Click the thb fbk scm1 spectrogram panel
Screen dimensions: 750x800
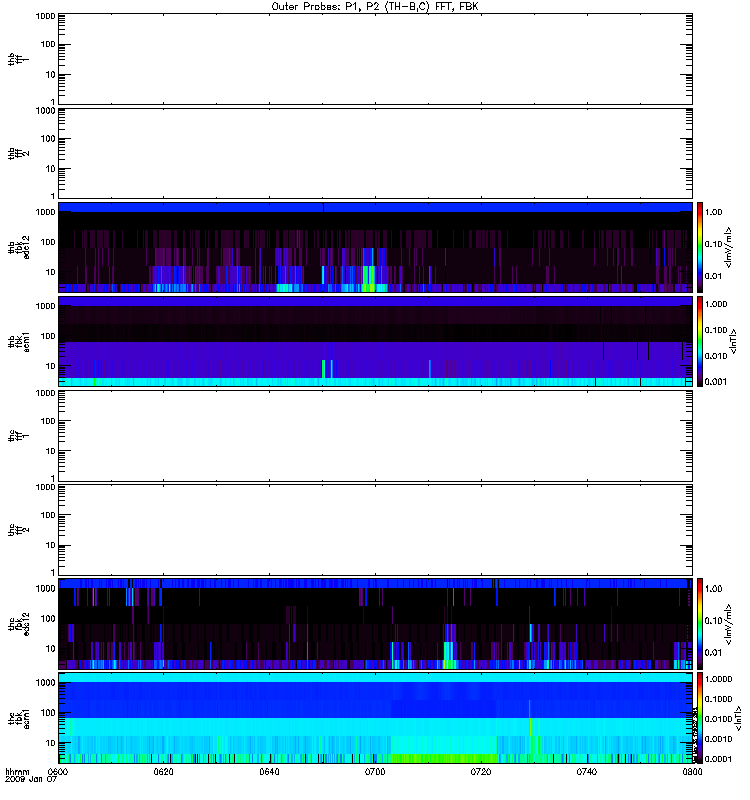(x=376, y=341)
